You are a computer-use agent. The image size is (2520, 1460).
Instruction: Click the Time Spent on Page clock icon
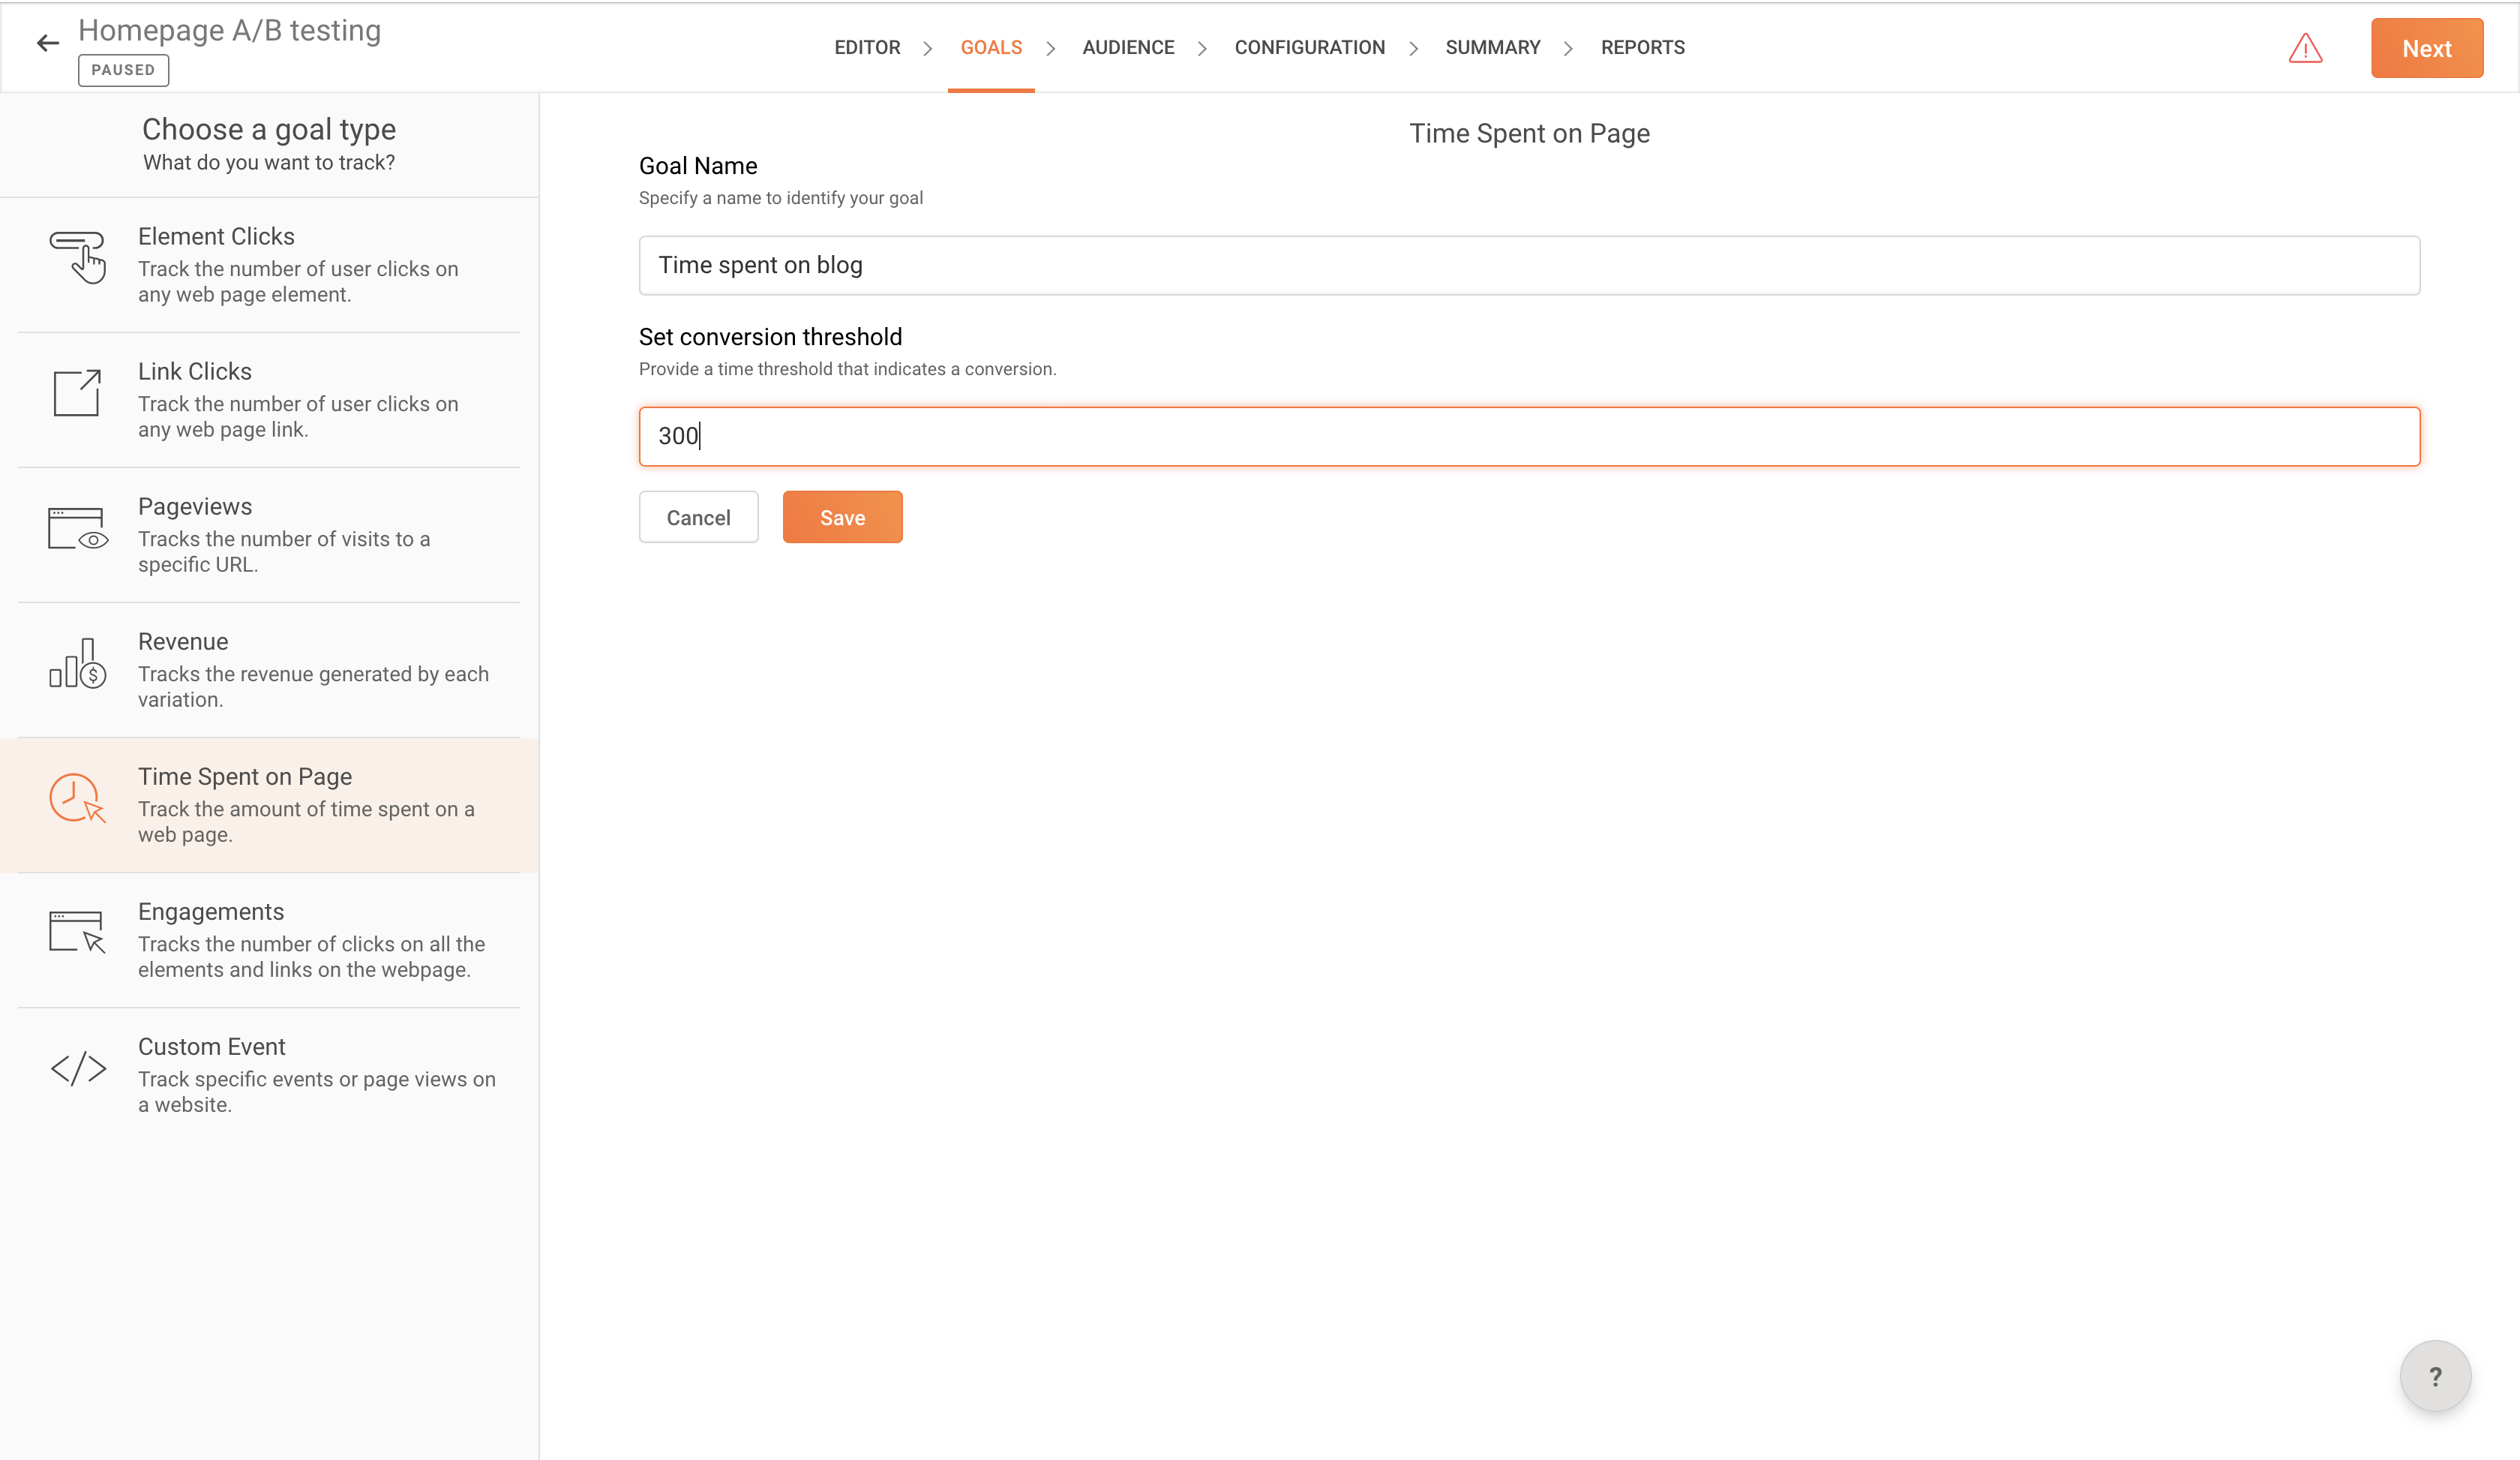(x=77, y=798)
